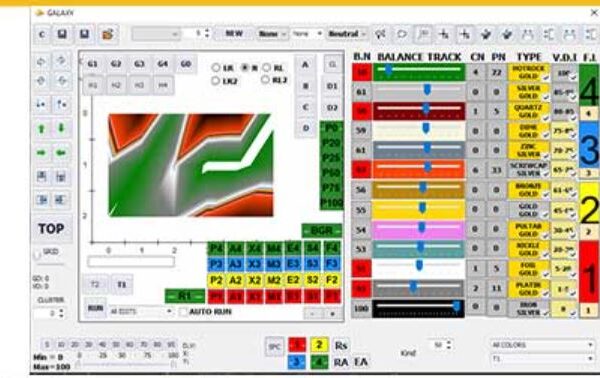Click the black IRON SILVER balance track slider
This screenshot has width=600, height=378.
(419, 308)
